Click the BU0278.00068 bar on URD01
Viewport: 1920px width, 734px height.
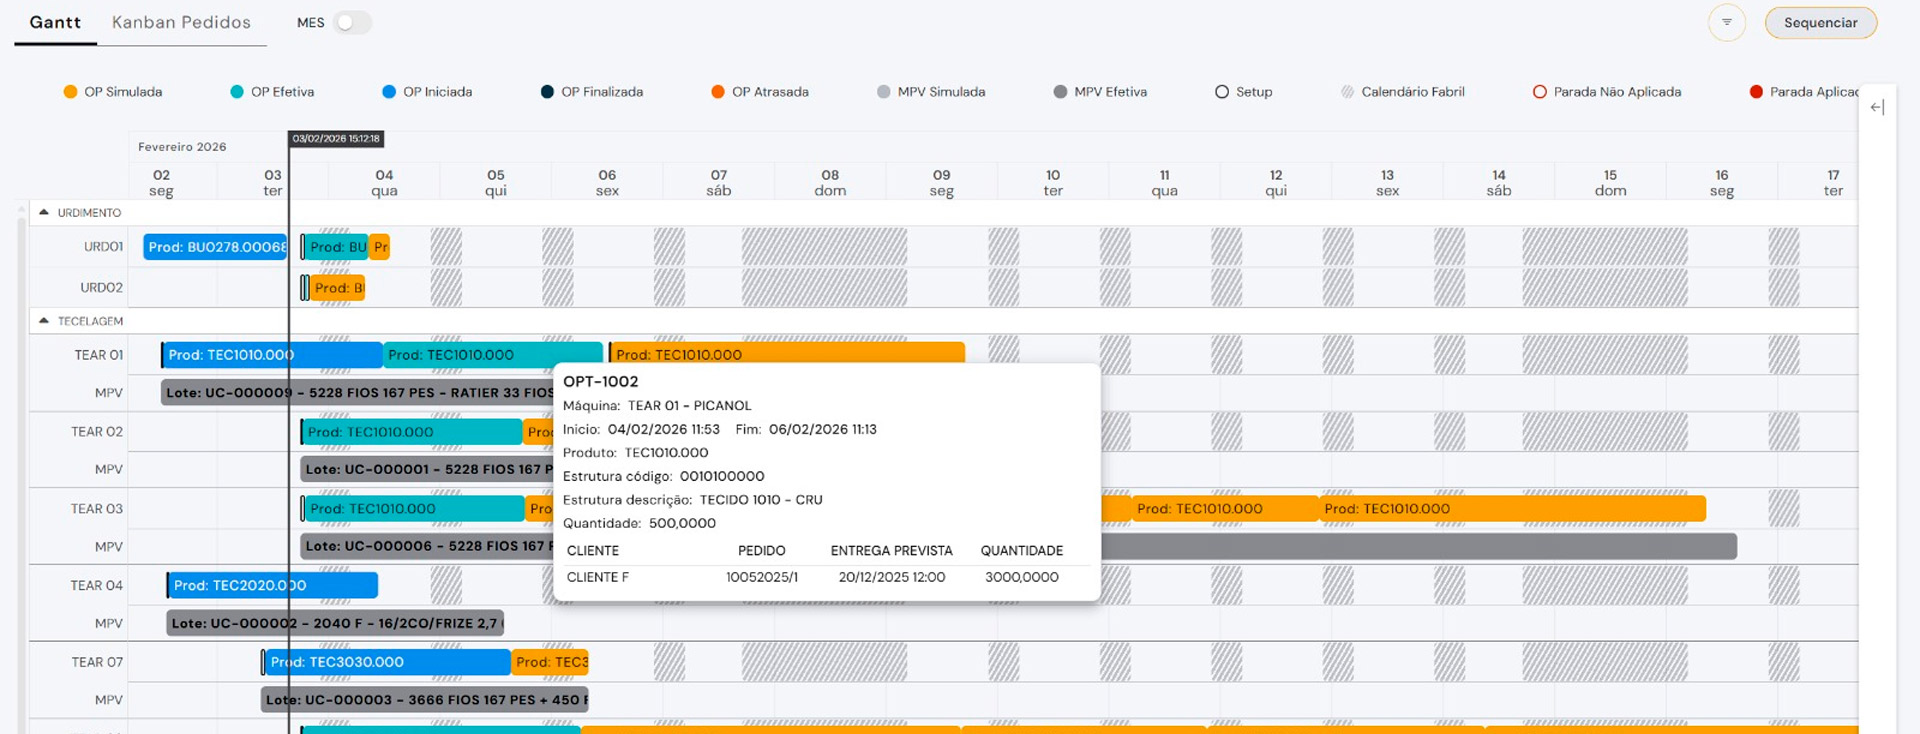tap(215, 247)
